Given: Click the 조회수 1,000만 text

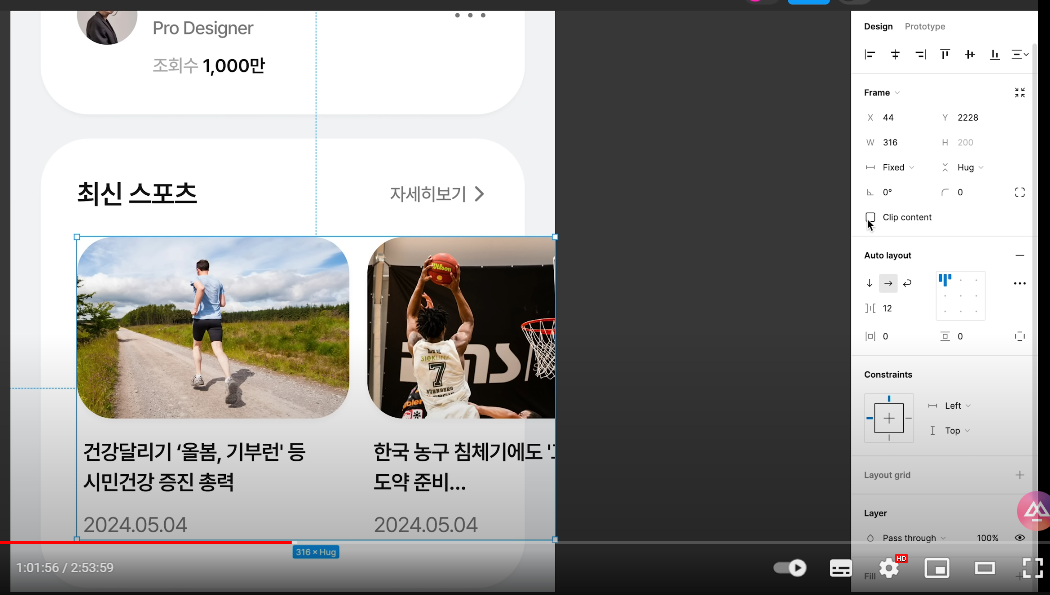Looking at the screenshot, I should [x=208, y=66].
